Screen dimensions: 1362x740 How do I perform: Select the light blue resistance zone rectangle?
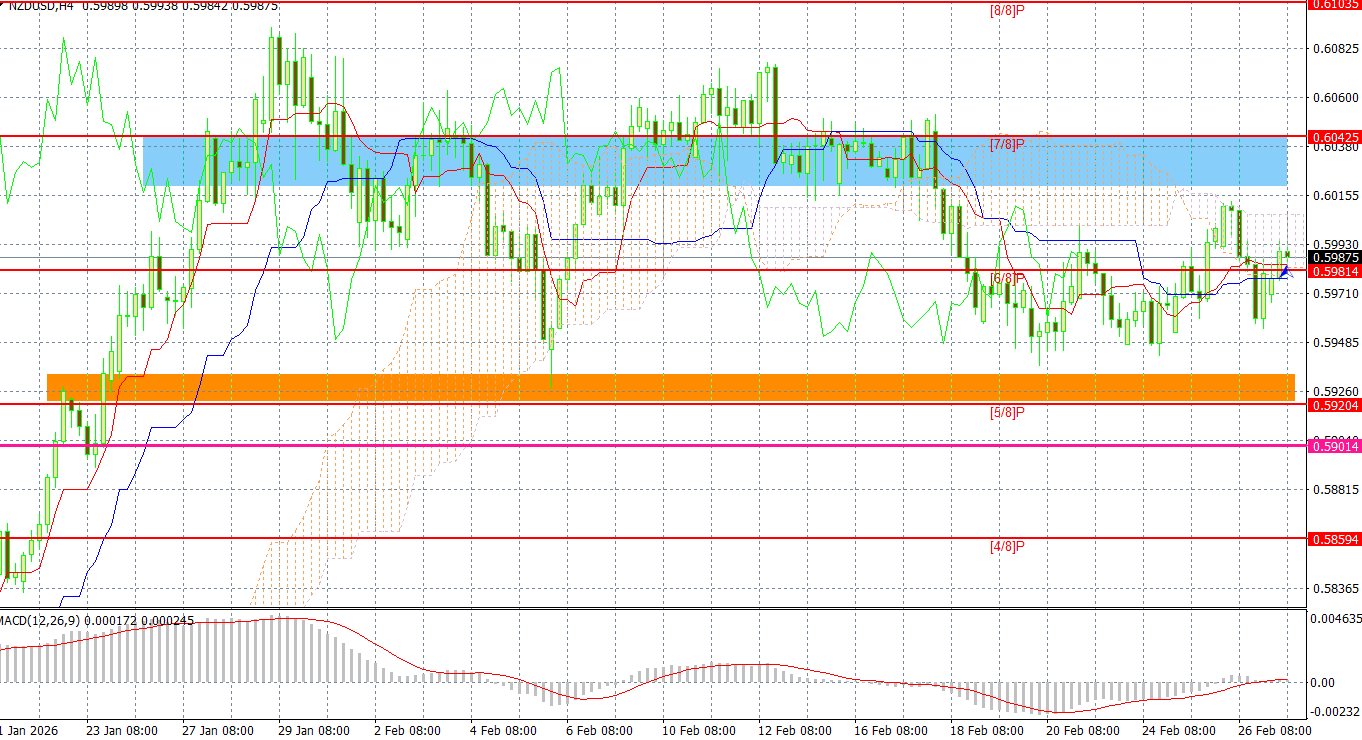(x=715, y=161)
